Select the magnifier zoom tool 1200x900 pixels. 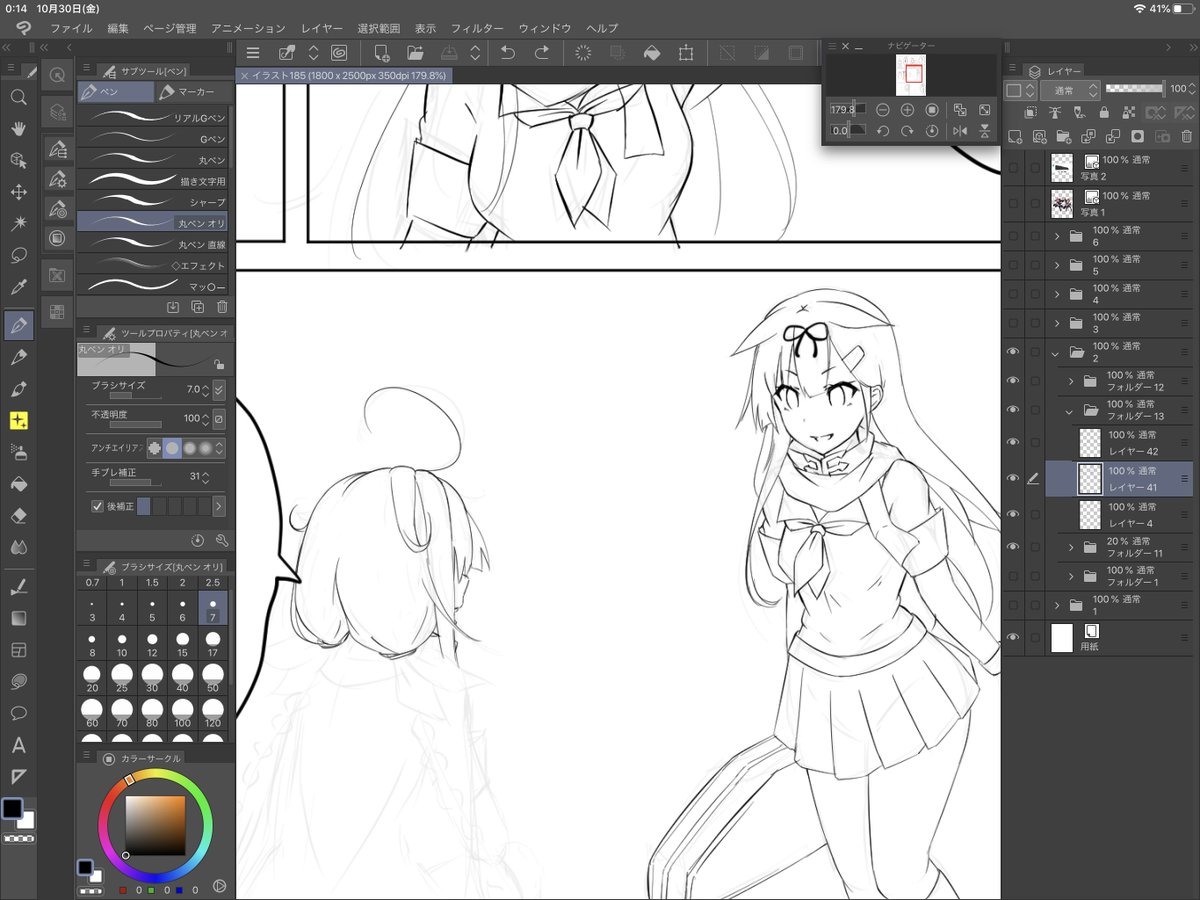tap(18, 97)
